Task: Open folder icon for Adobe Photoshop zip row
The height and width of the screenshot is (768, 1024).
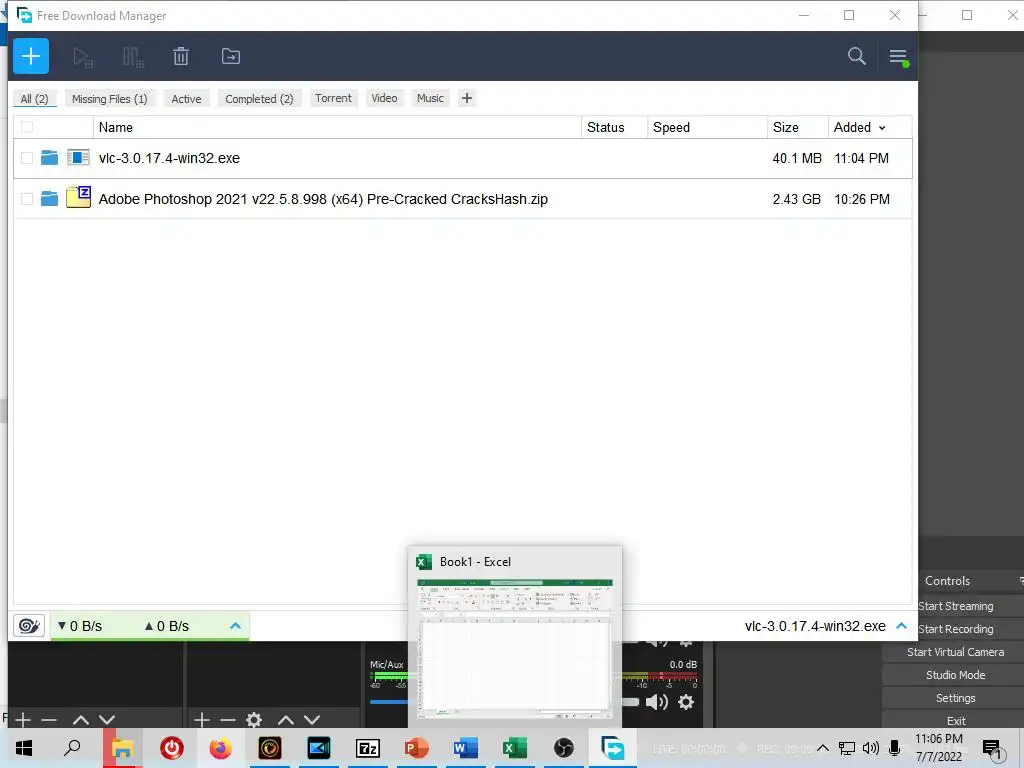Action: 49,198
